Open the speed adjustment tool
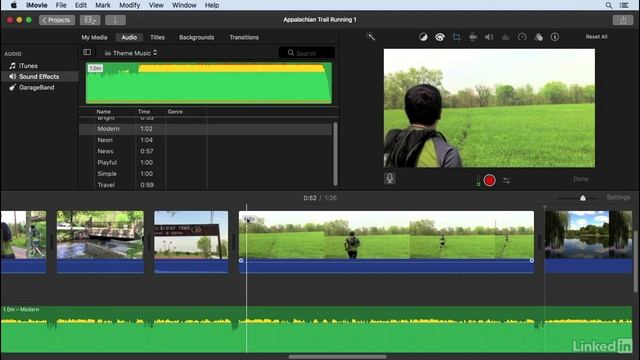 522,37
